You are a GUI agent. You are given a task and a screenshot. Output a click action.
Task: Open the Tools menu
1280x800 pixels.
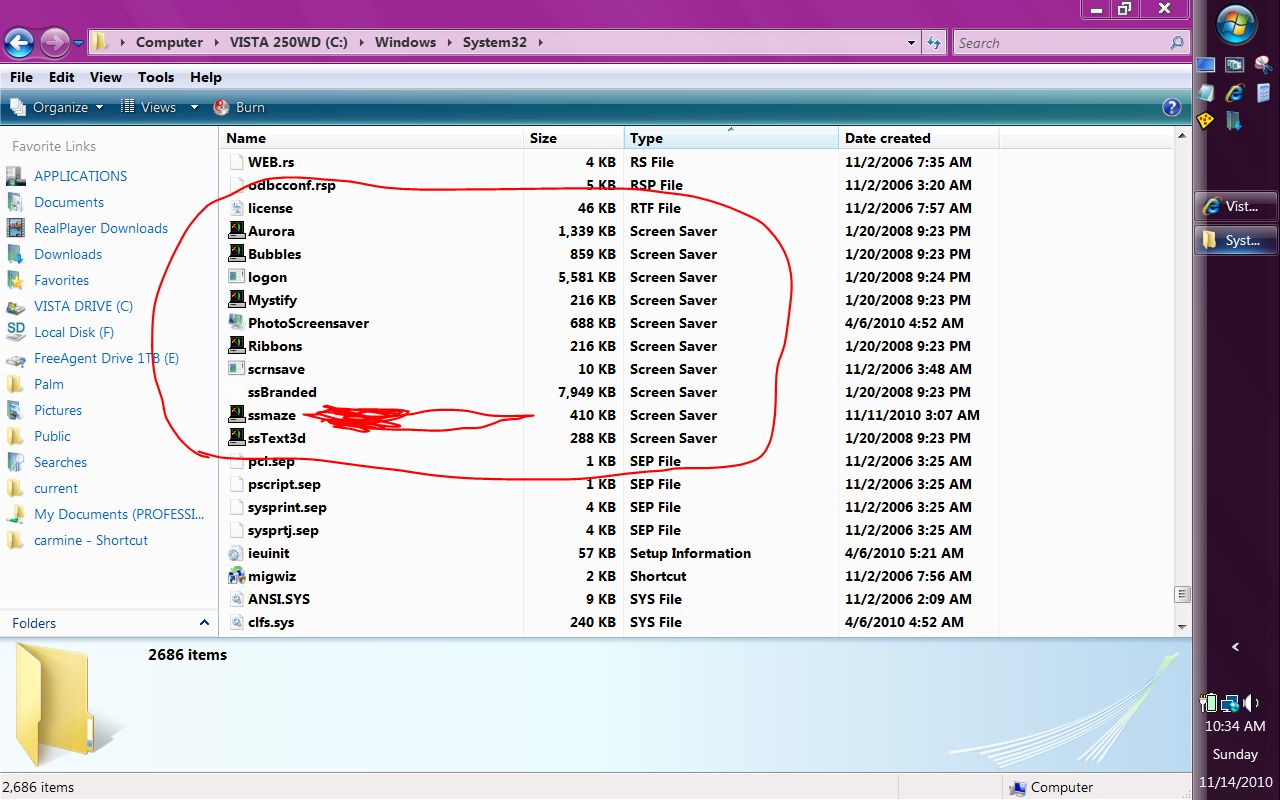(x=156, y=77)
